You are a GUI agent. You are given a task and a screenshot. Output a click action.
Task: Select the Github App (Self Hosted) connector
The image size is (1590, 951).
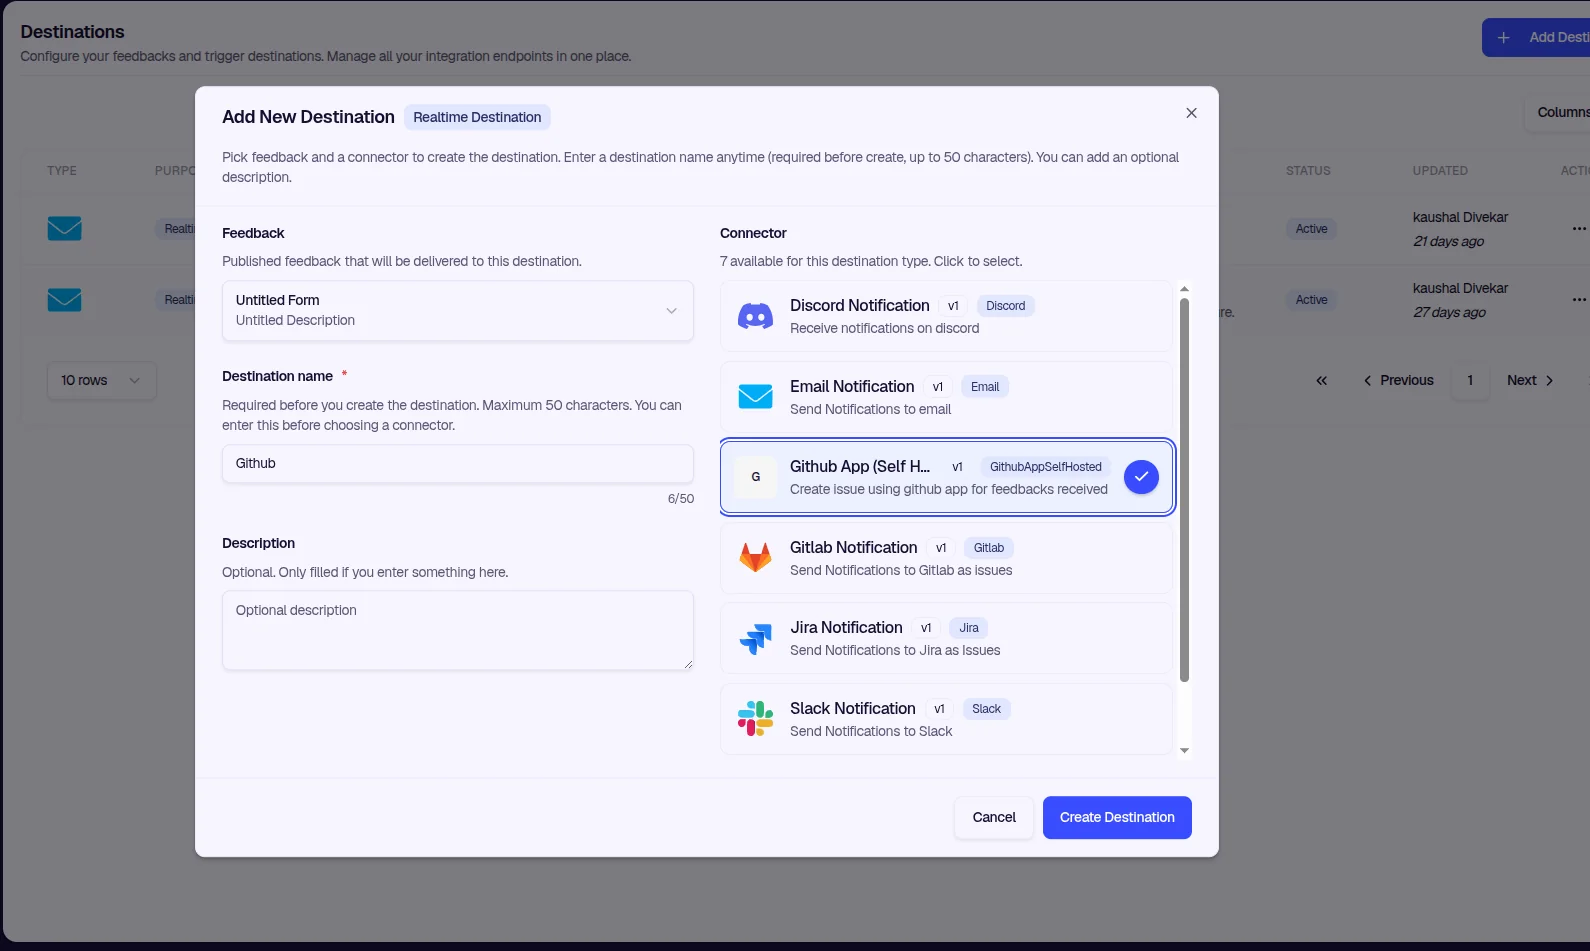coord(946,477)
